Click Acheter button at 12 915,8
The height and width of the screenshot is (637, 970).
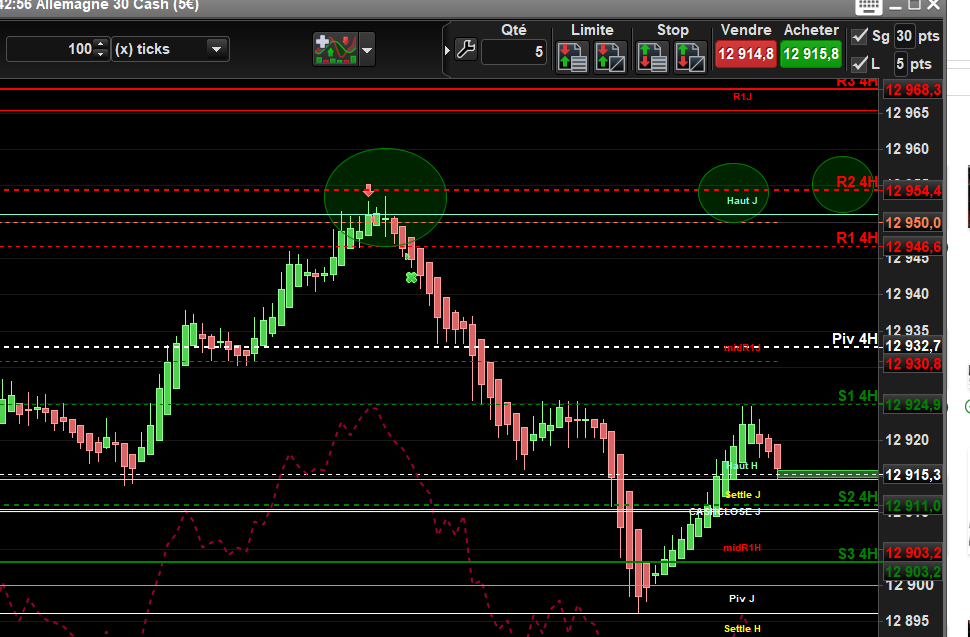click(811, 54)
